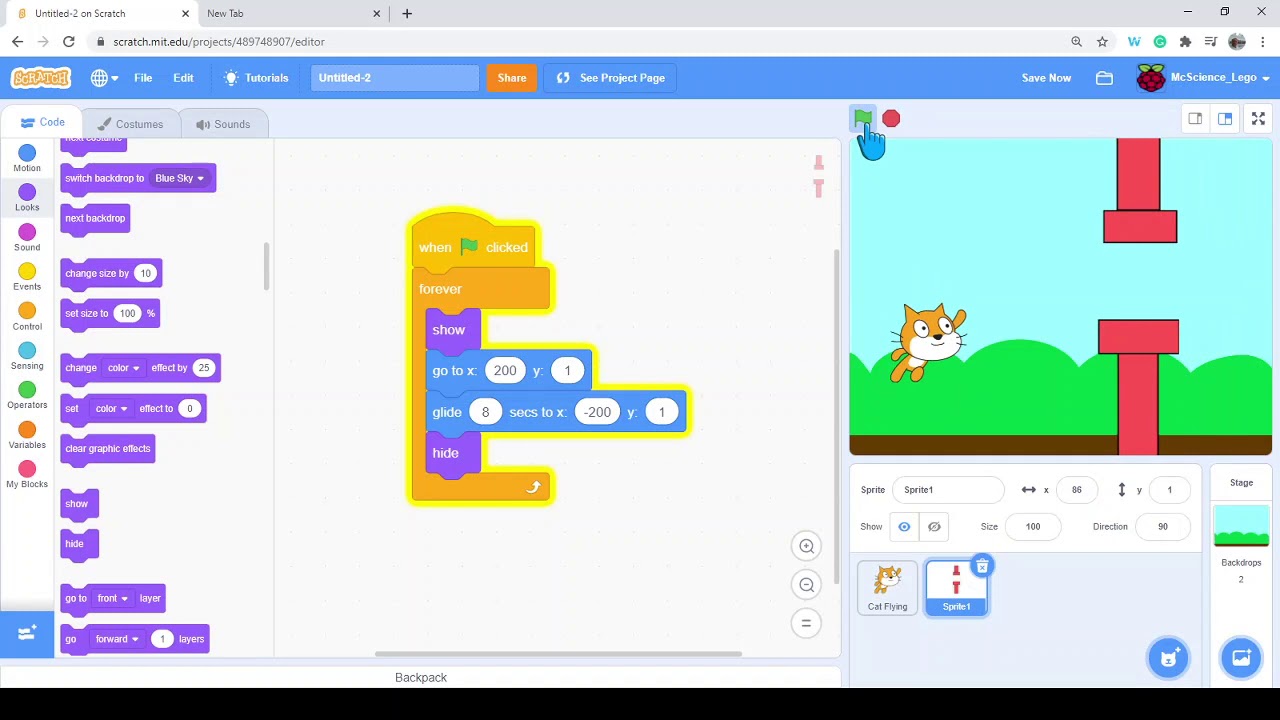Image resolution: width=1280 pixels, height=720 pixels.
Task: Hide sprite using crossed eye icon
Action: pyautogui.click(x=934, y=527)
